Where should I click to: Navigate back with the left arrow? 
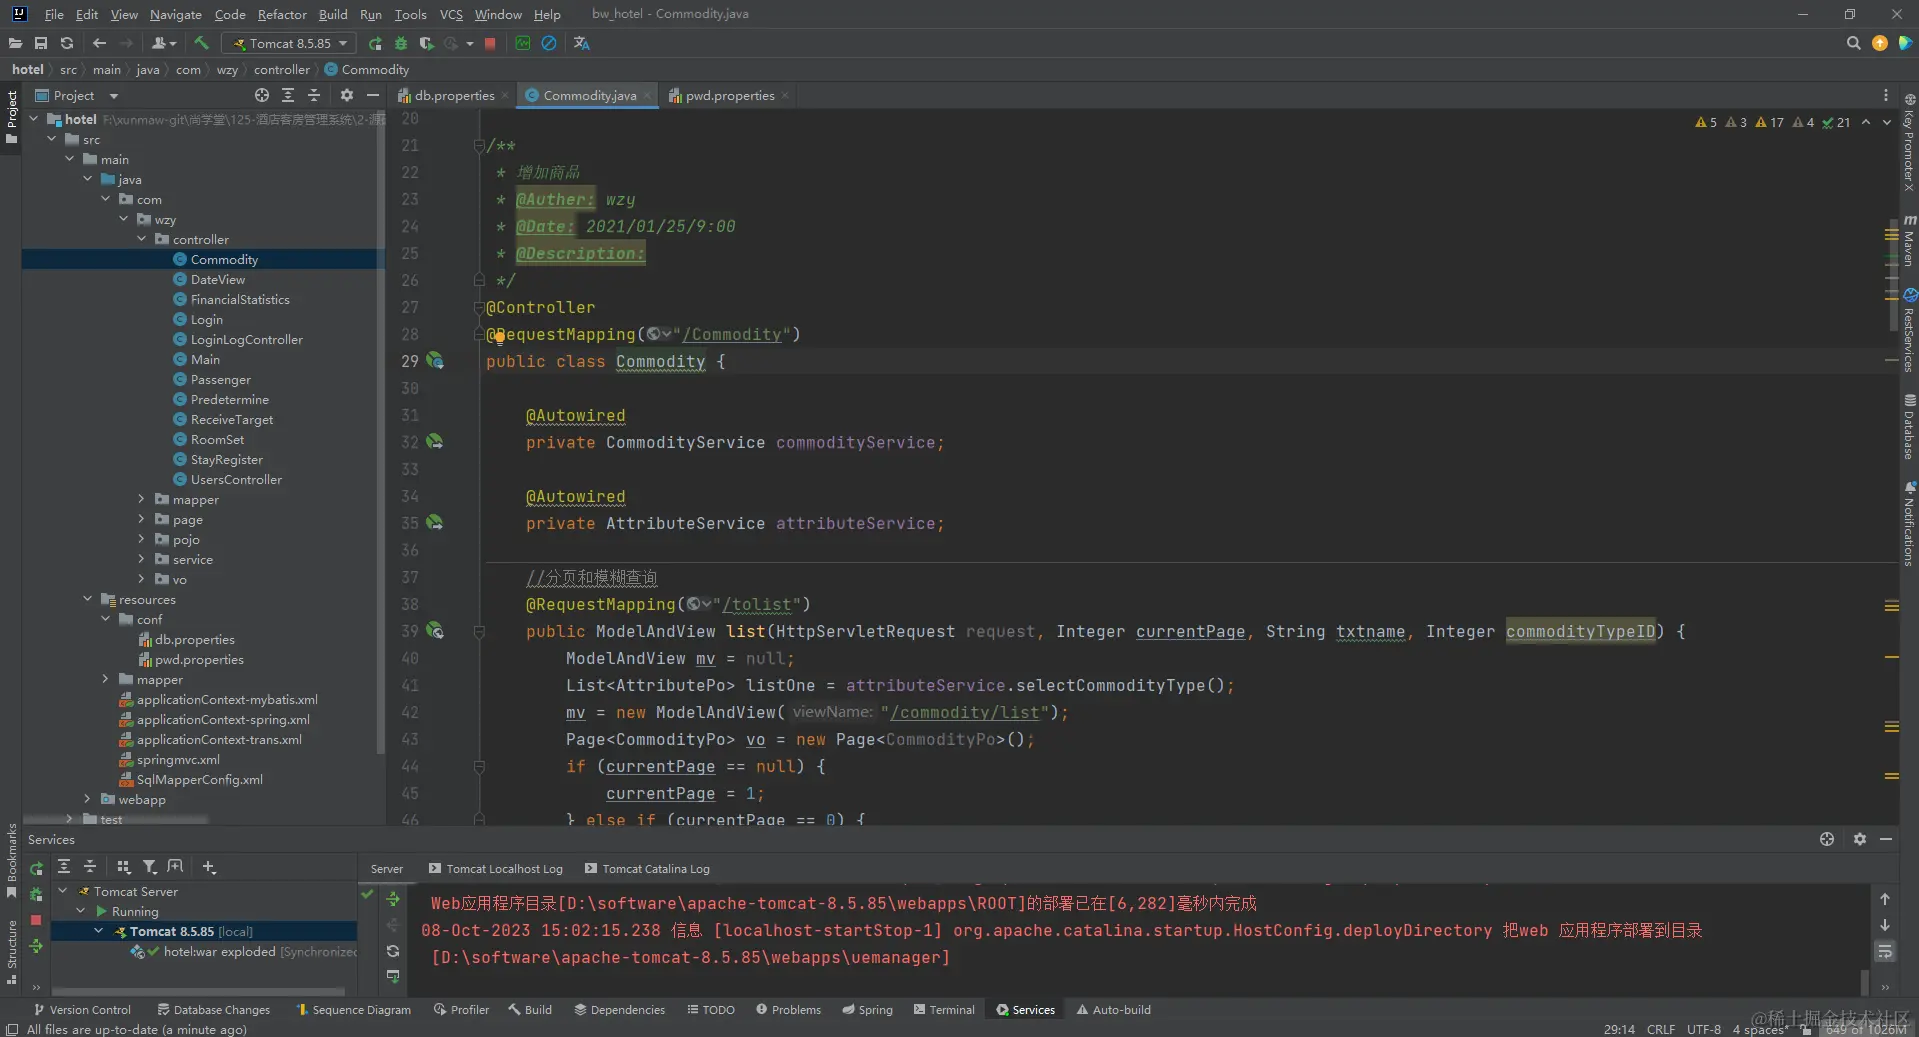coord(99,43)
